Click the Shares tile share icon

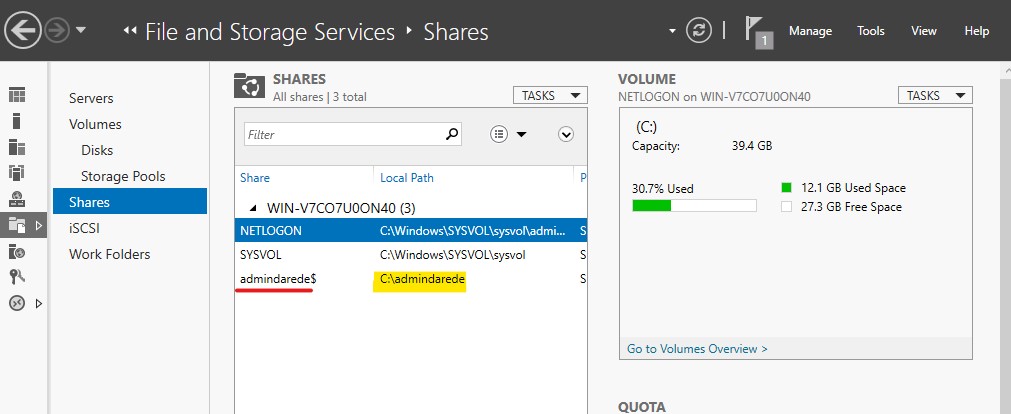click(x=250, y=85)
